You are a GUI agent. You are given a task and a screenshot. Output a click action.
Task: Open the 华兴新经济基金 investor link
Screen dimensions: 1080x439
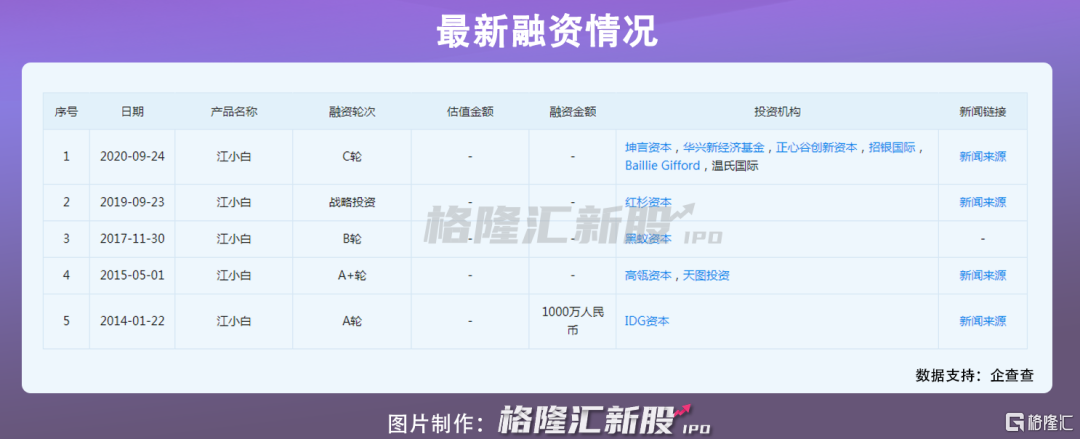724,147
